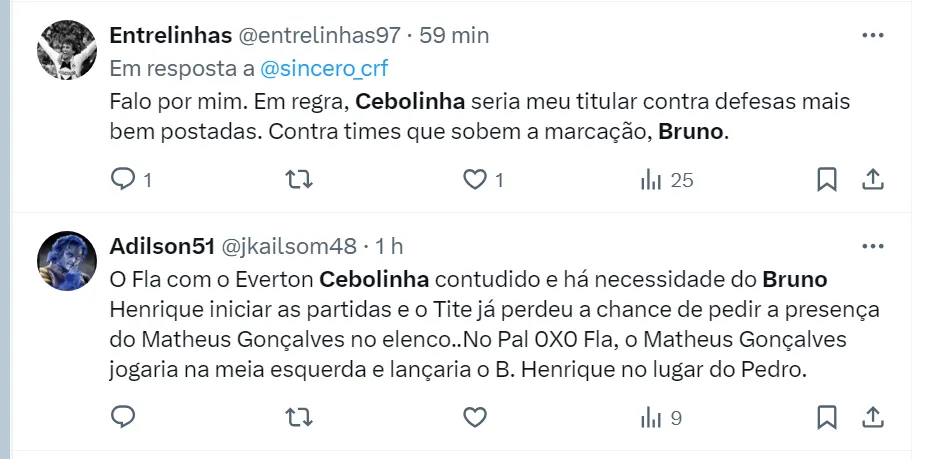Like the Entrelinhas tweet

pyautogui.click(x=474, y=180)
